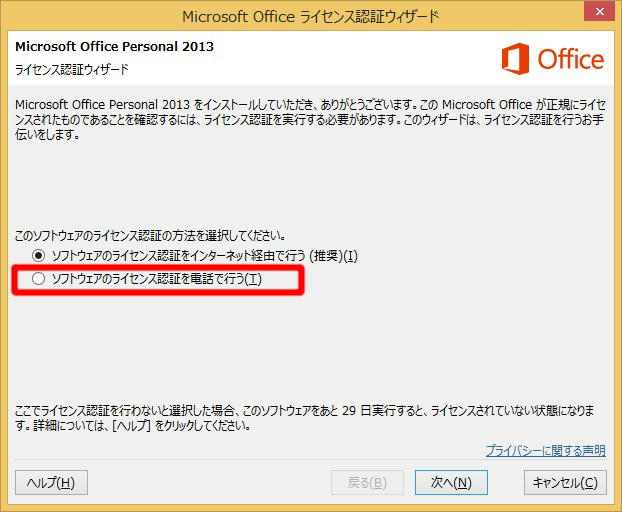Select the telephone activation radio button
Viewport: 622px width, 512px height.
38,279
